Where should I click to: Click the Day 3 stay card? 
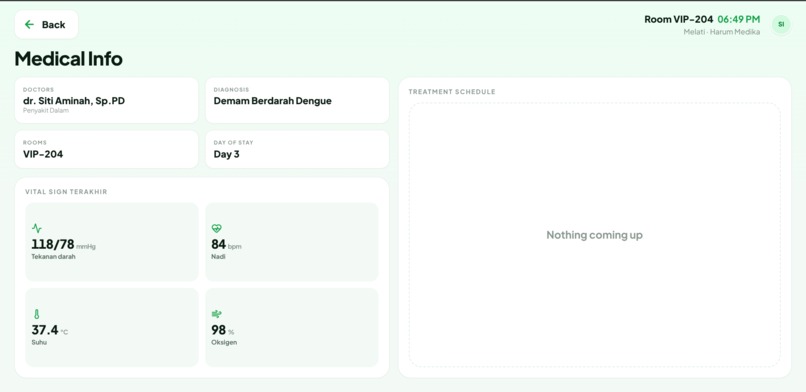297,149
